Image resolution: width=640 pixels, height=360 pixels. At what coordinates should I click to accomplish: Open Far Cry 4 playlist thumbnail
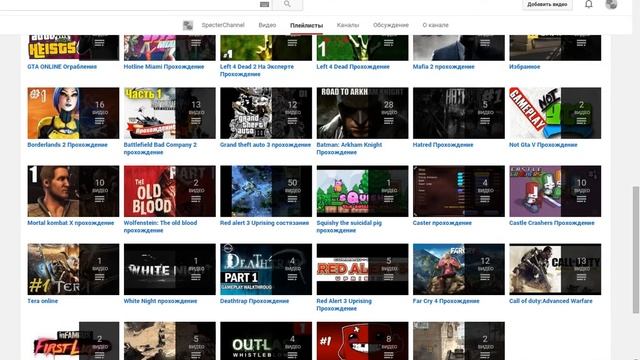pyautogui.click(x=459, y=269)
